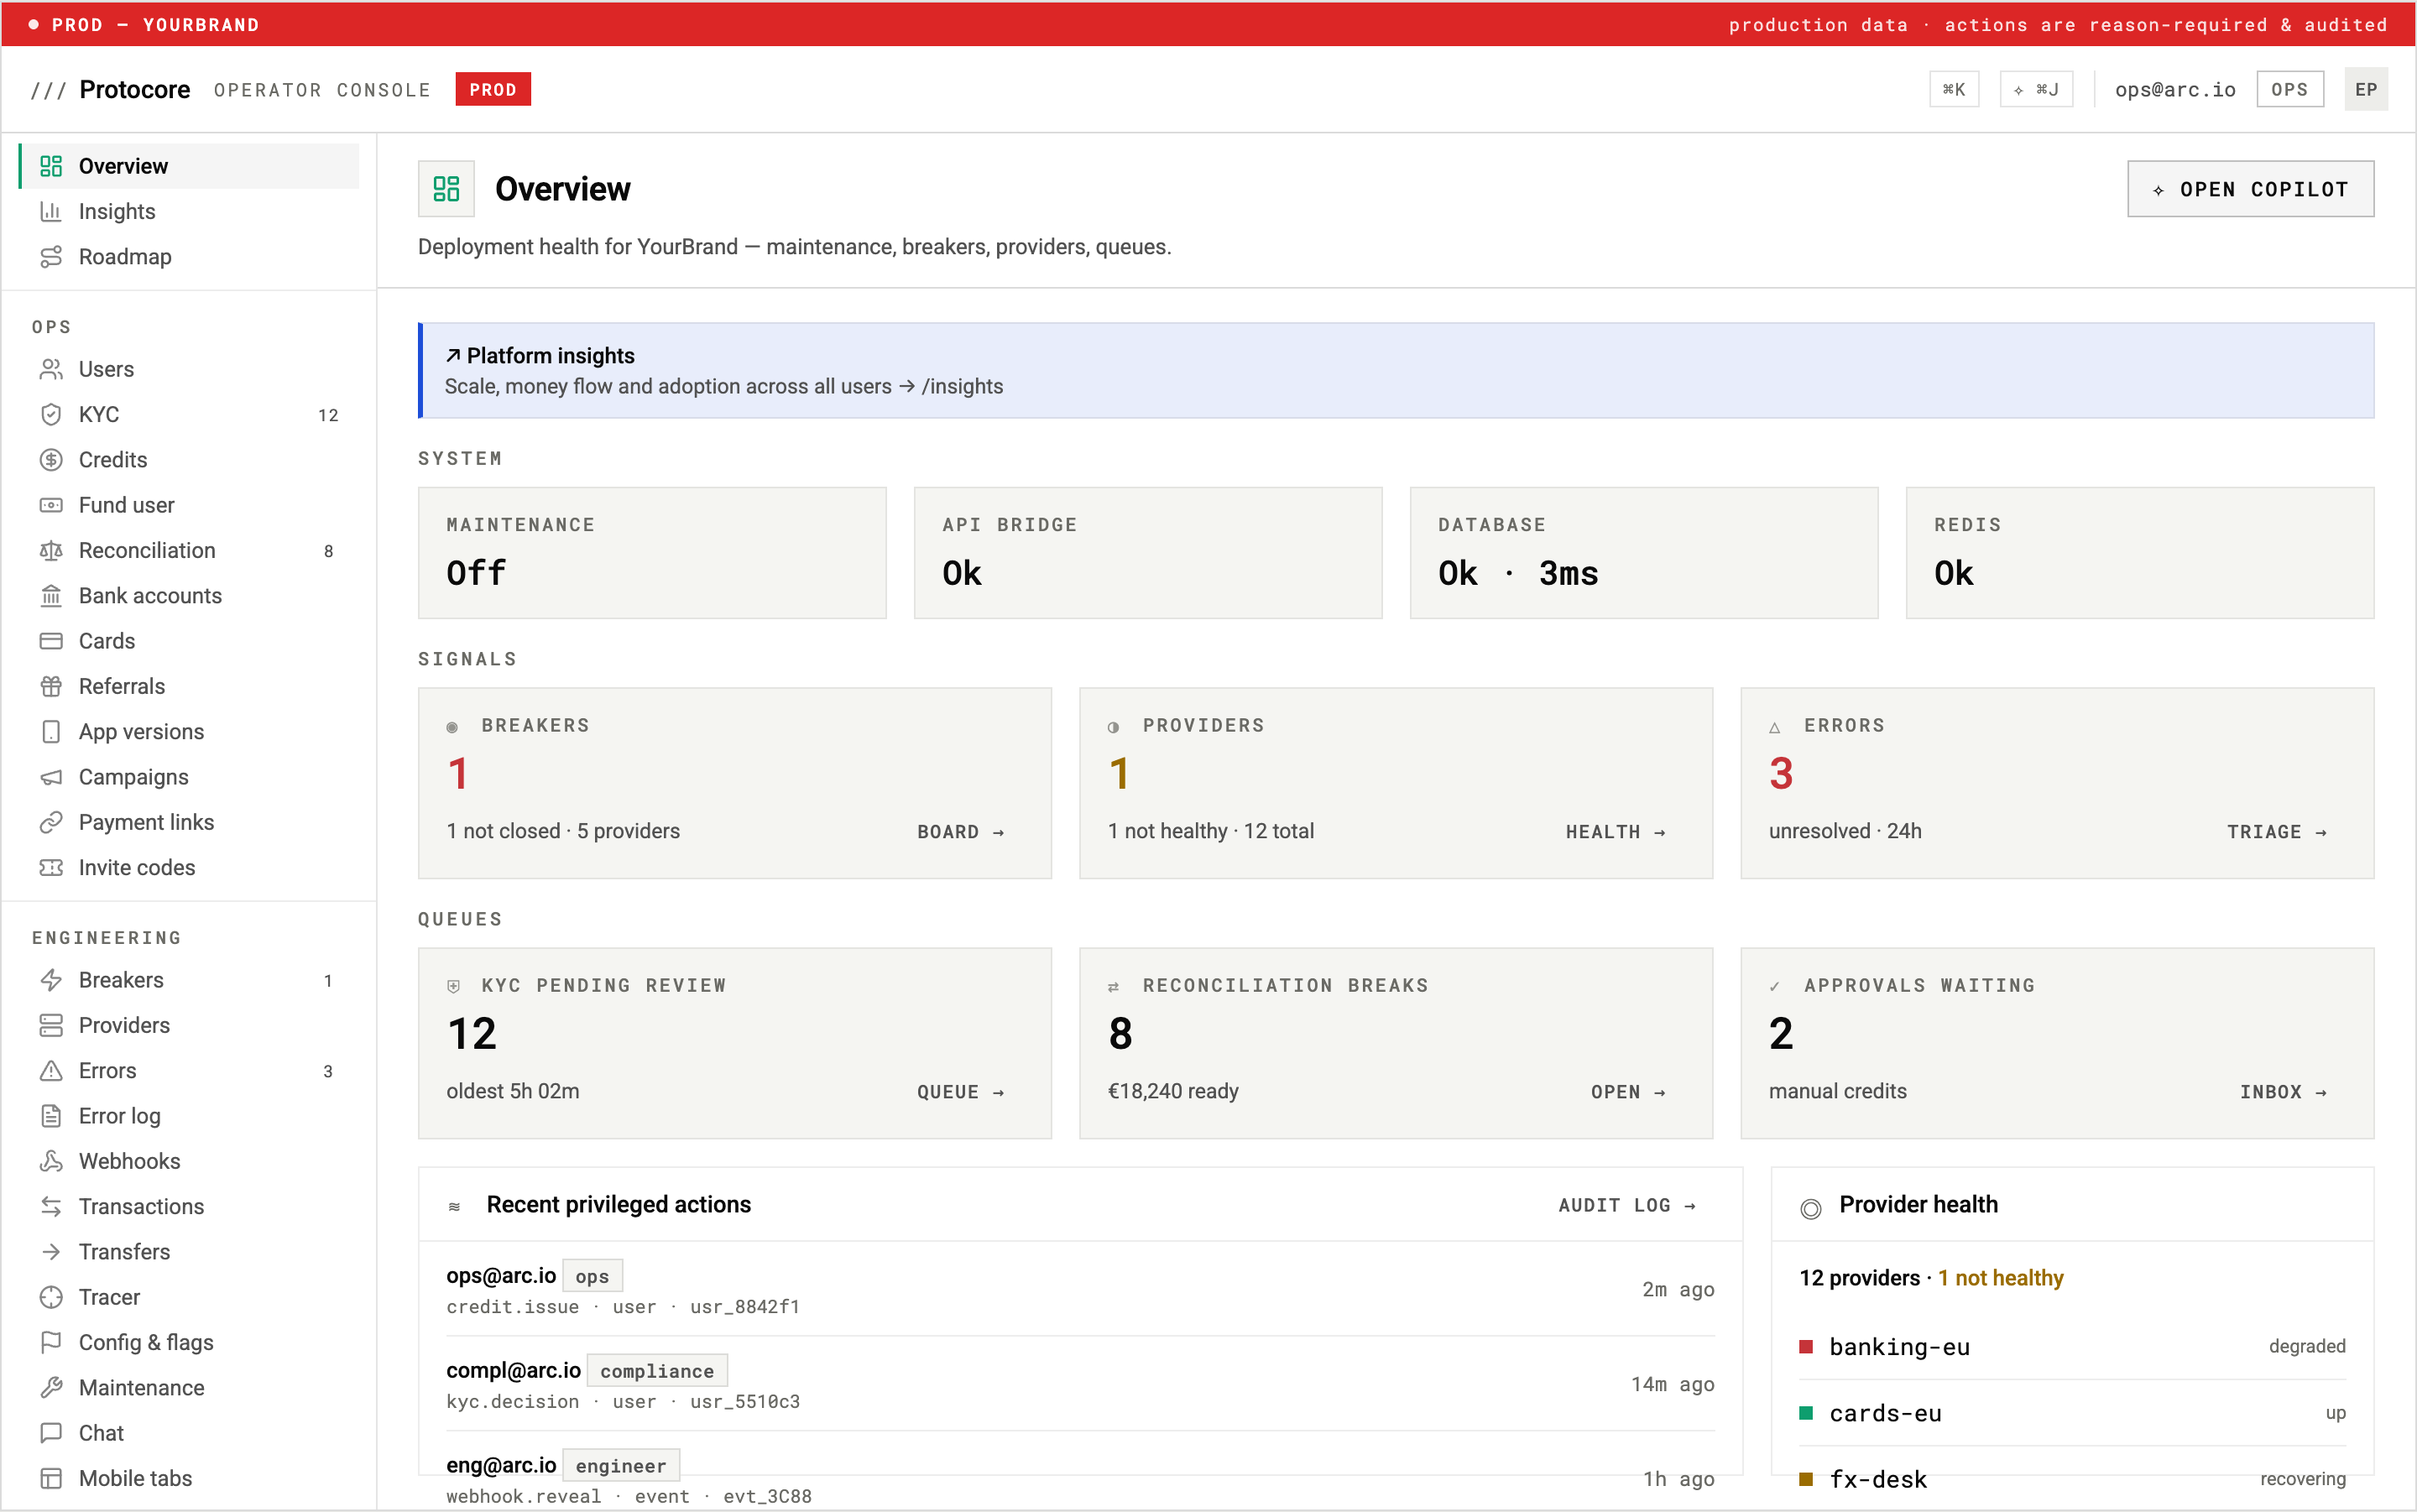
Task: Open the Error log page
Action: click(188, 1116)
